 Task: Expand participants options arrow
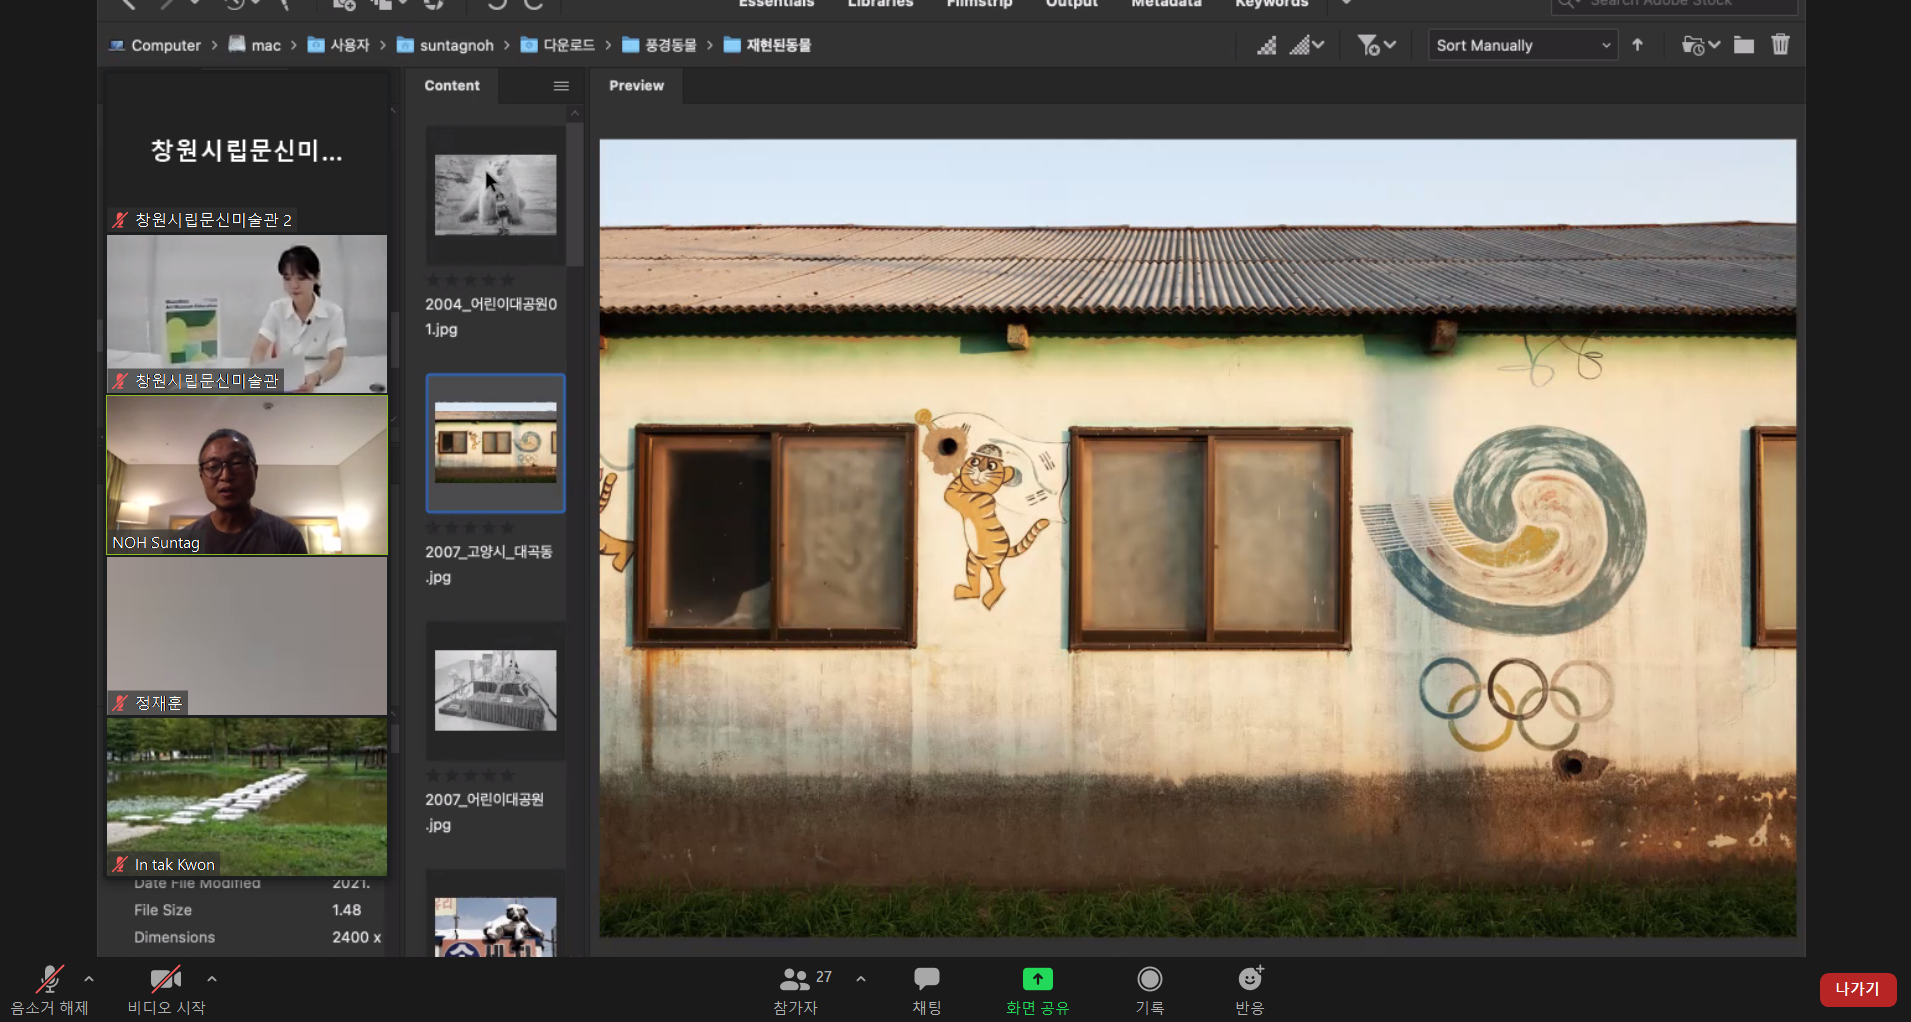(x=861, y=979)
